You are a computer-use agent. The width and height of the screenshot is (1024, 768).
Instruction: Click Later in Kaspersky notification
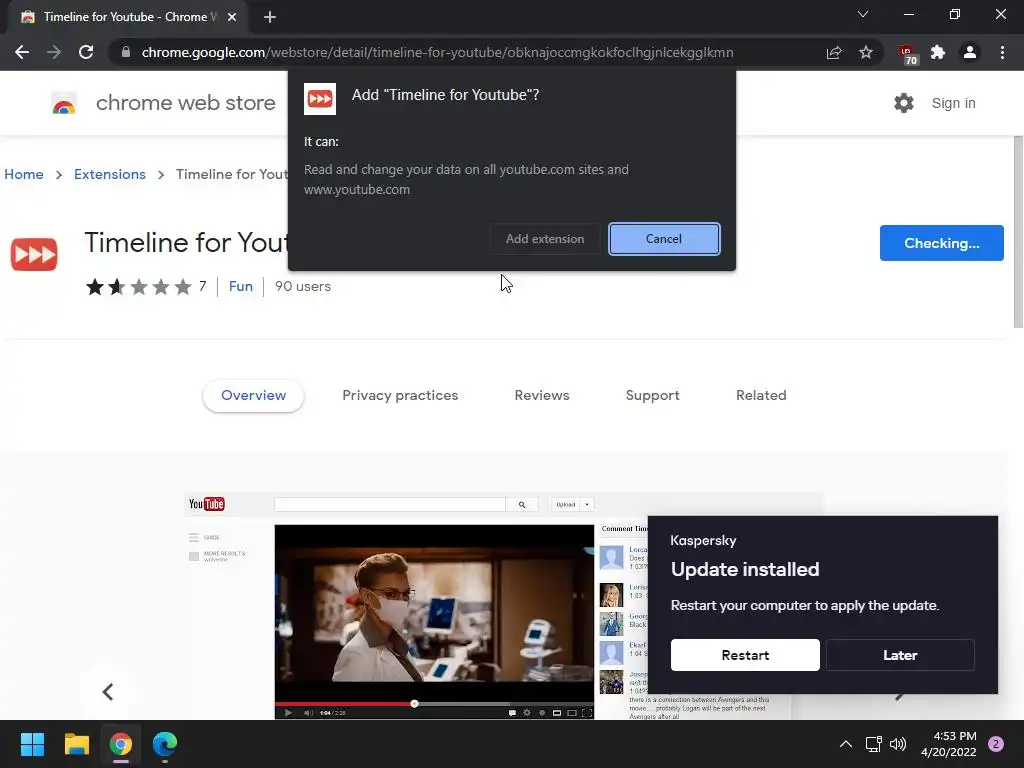[900, 655]
